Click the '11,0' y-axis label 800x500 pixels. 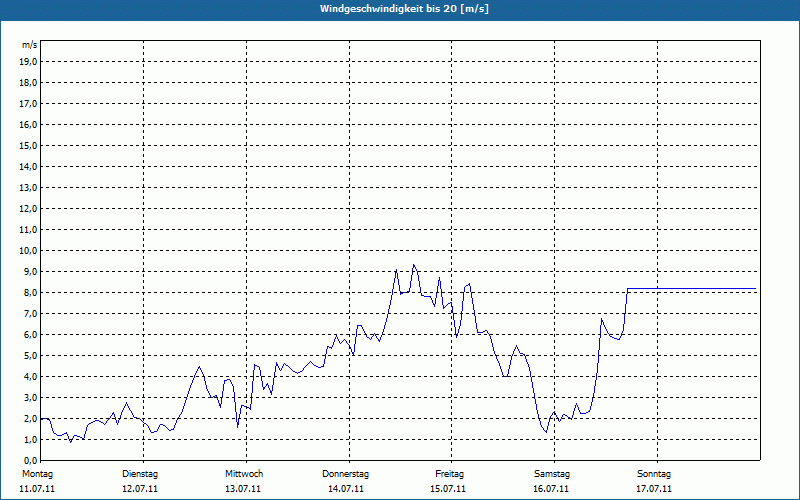pos(28,230)
